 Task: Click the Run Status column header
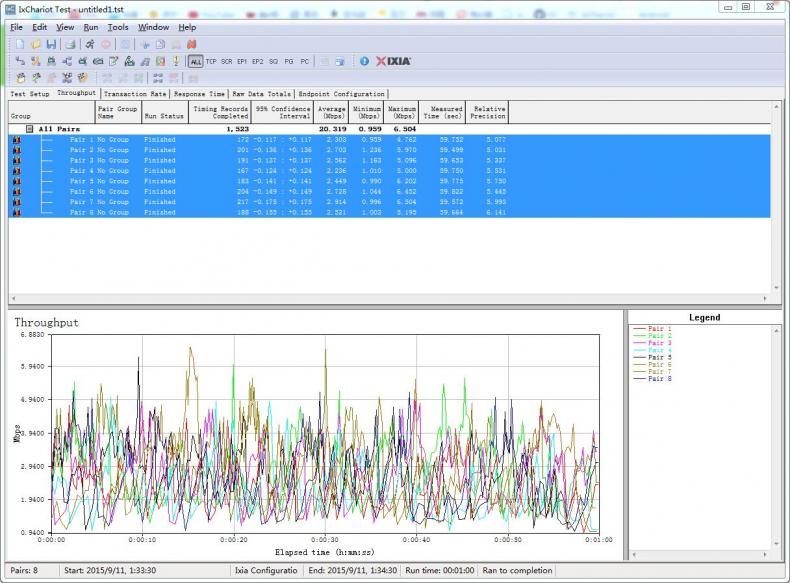pyautogui.click(x=164, y=112)
